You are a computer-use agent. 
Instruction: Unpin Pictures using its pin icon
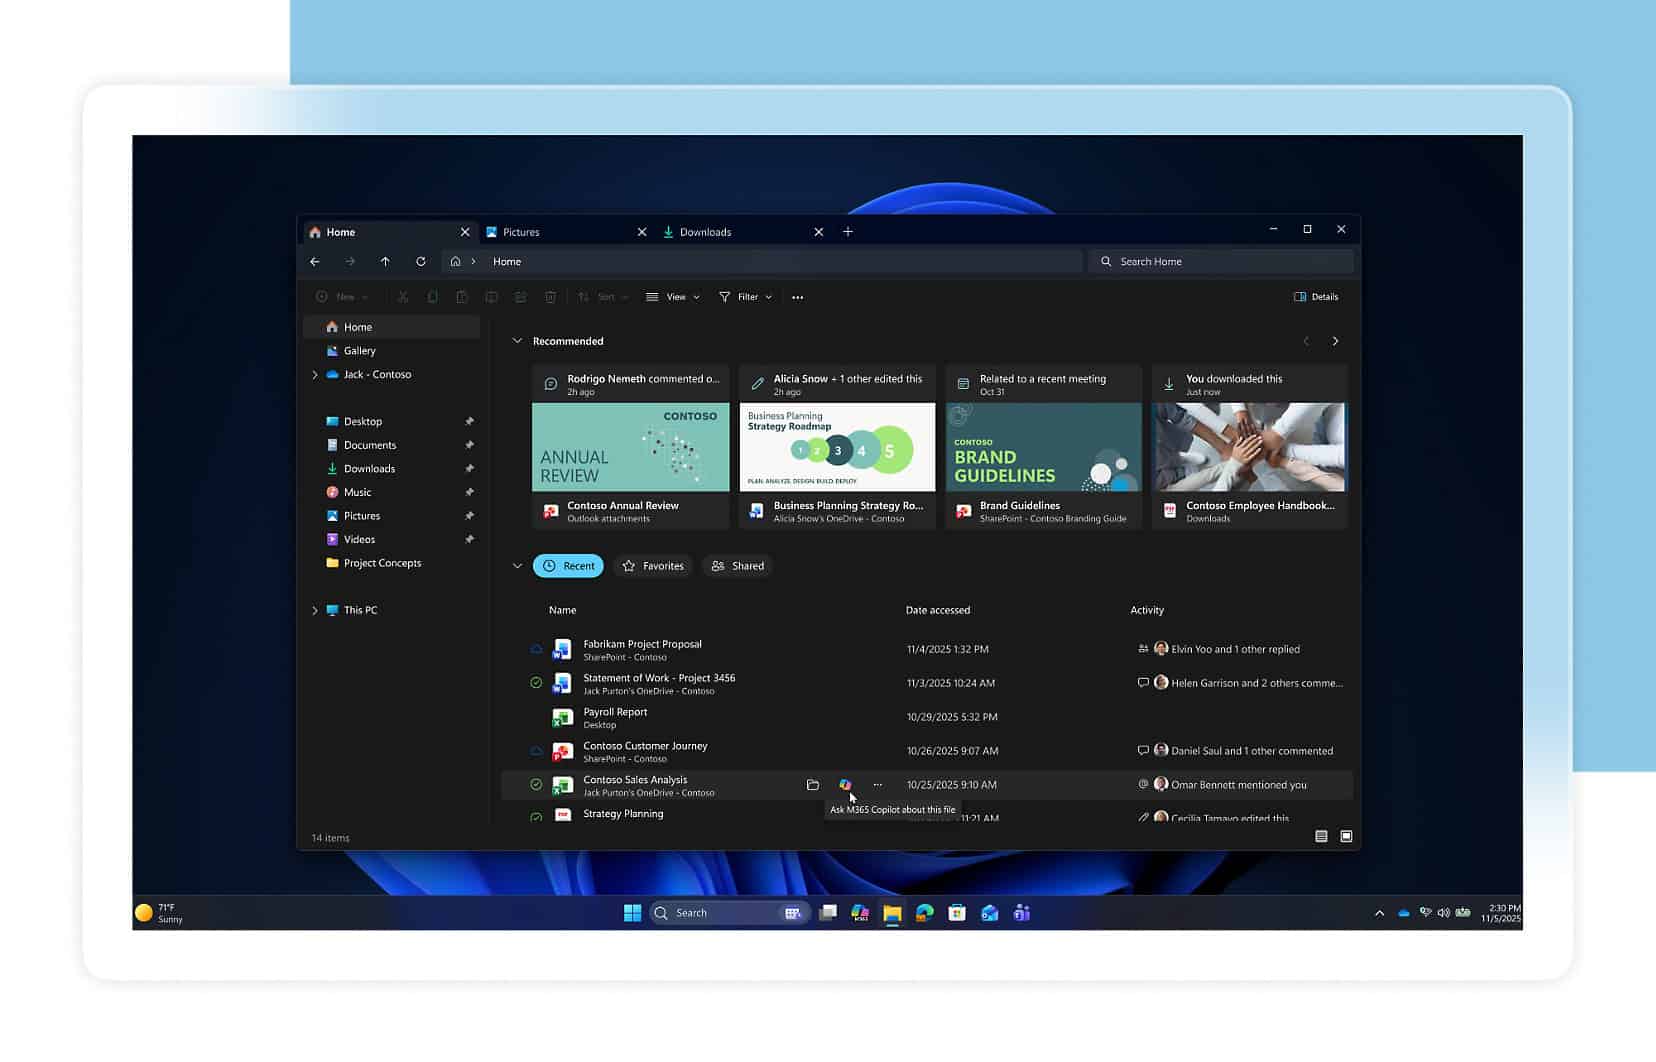coord(469,516)
